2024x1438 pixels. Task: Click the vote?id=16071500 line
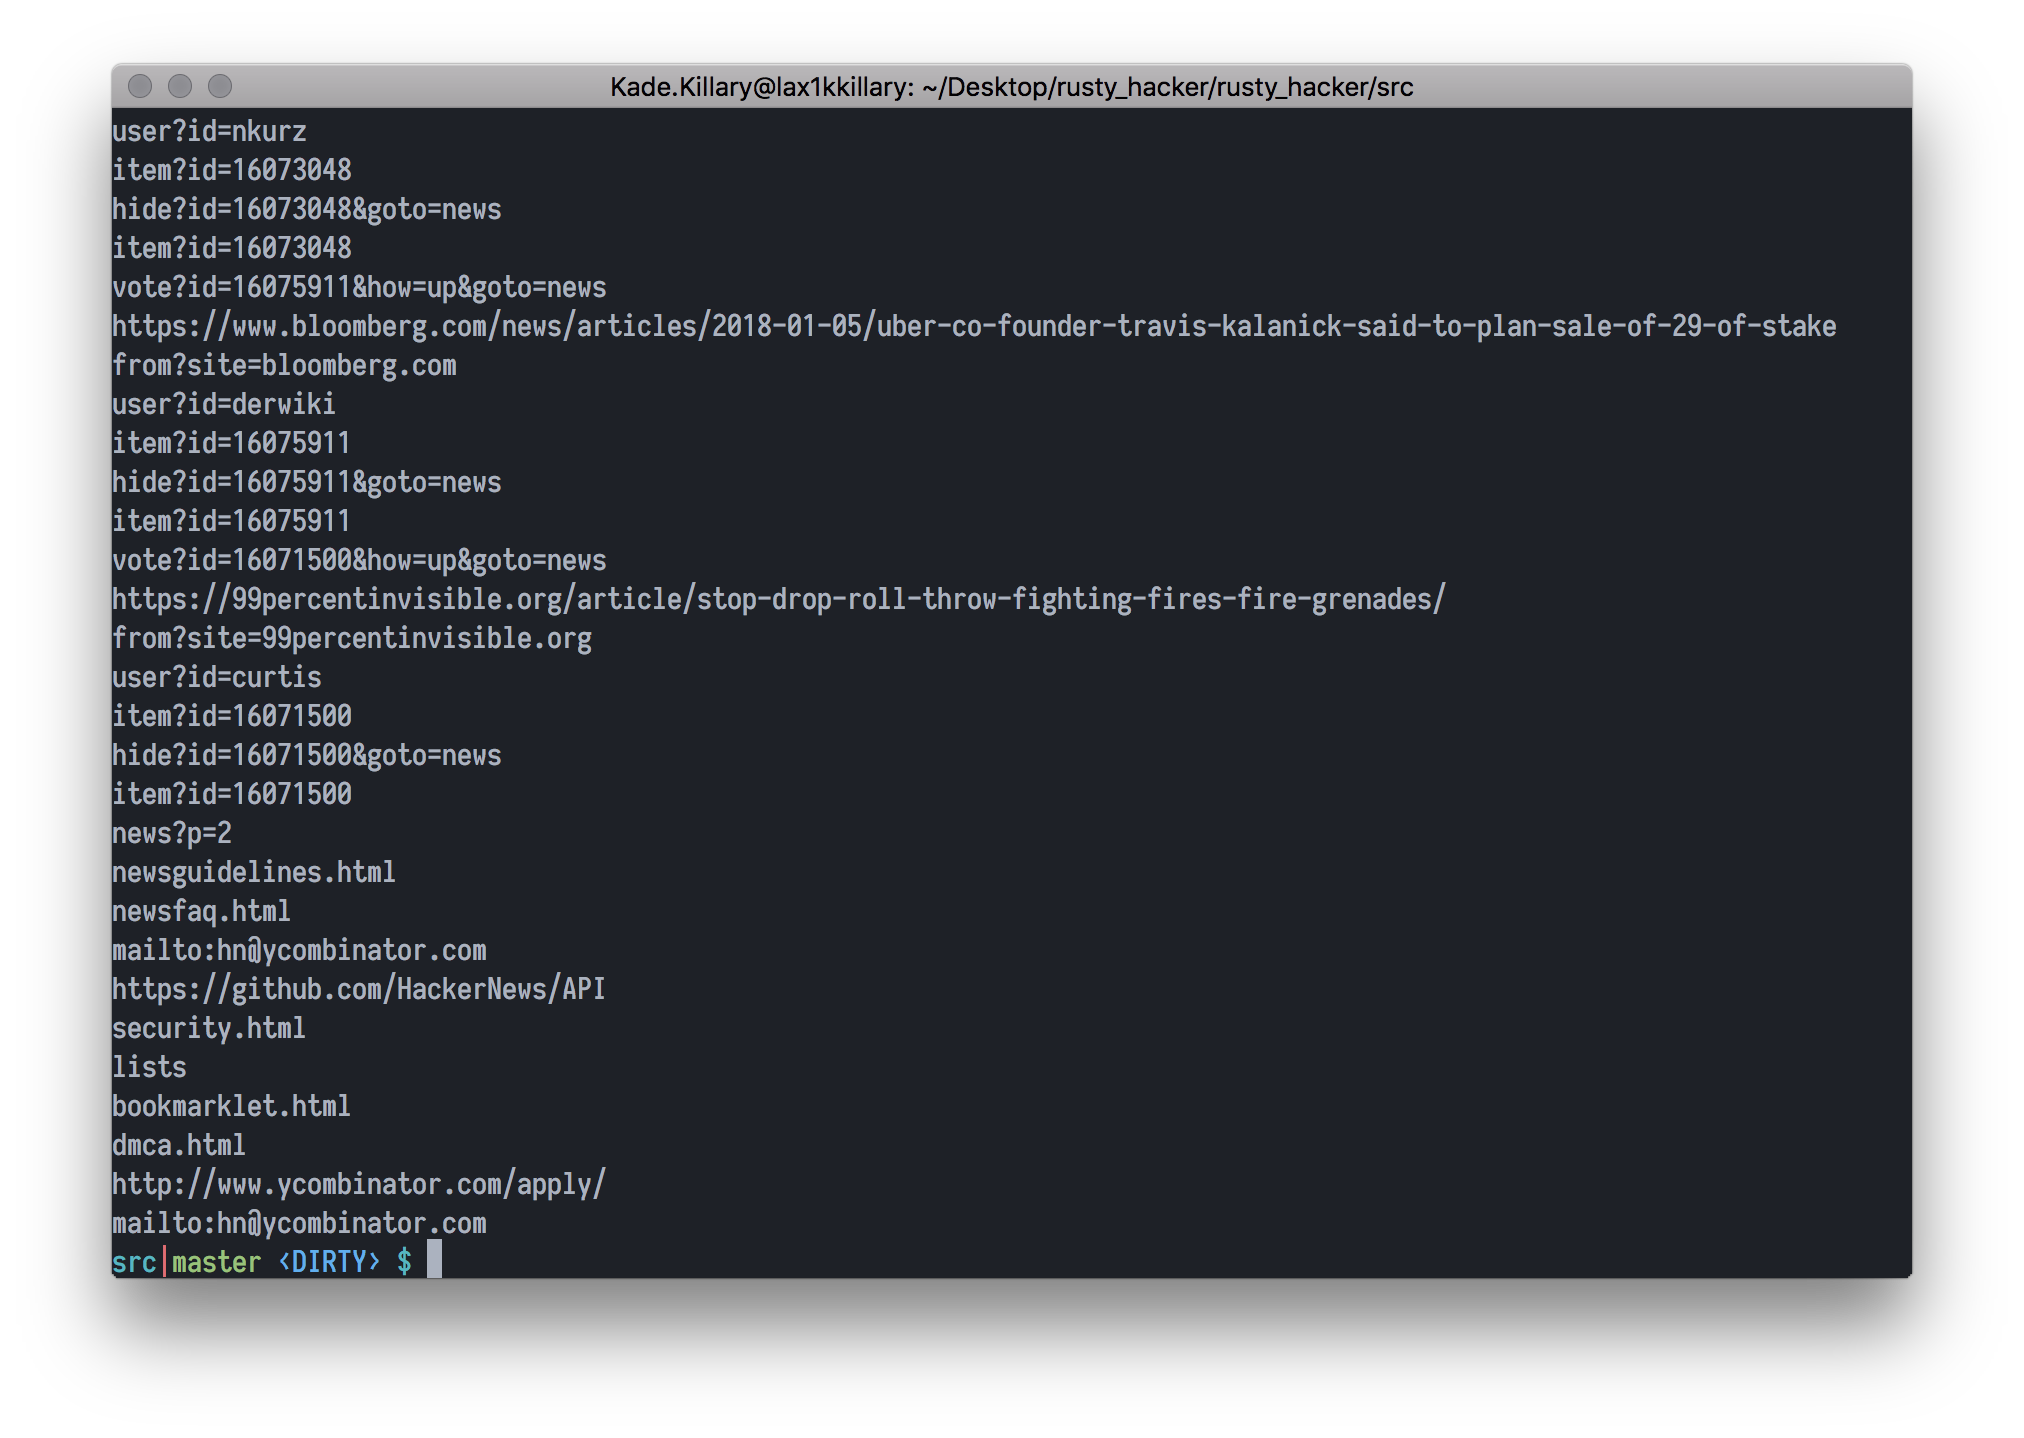(358, 561)
